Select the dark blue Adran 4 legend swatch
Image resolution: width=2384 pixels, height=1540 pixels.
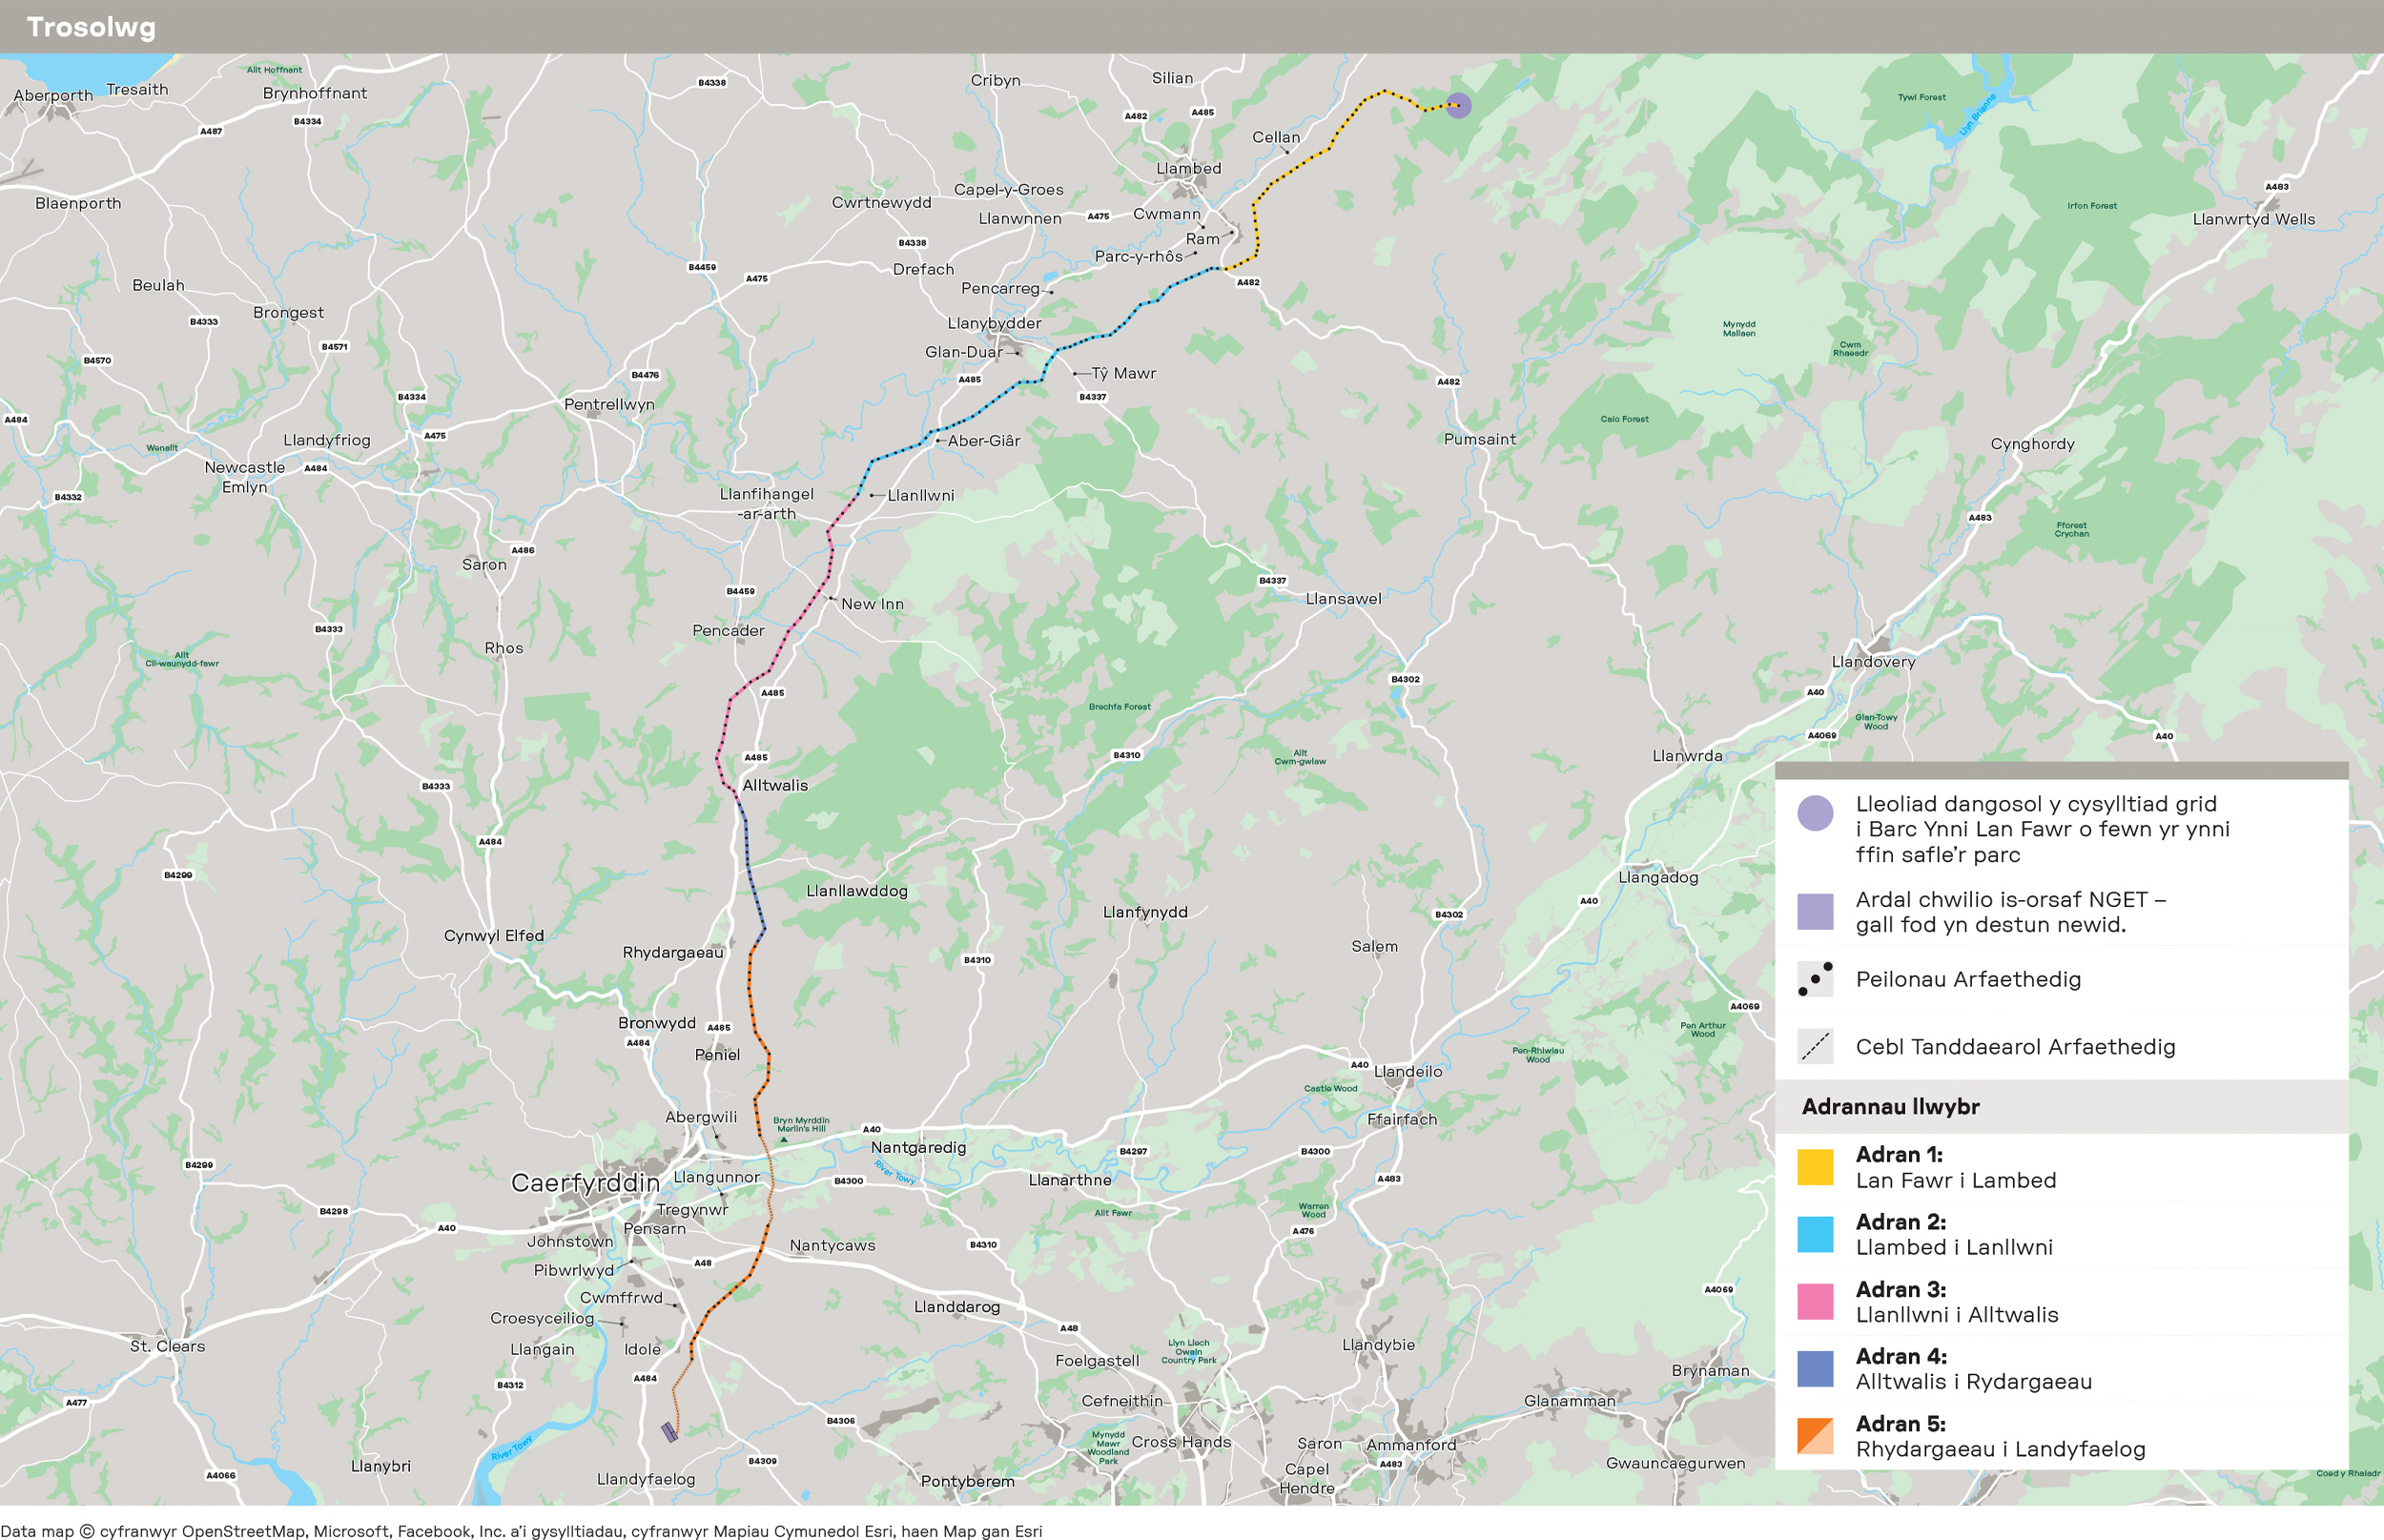coord(1815,1368)
